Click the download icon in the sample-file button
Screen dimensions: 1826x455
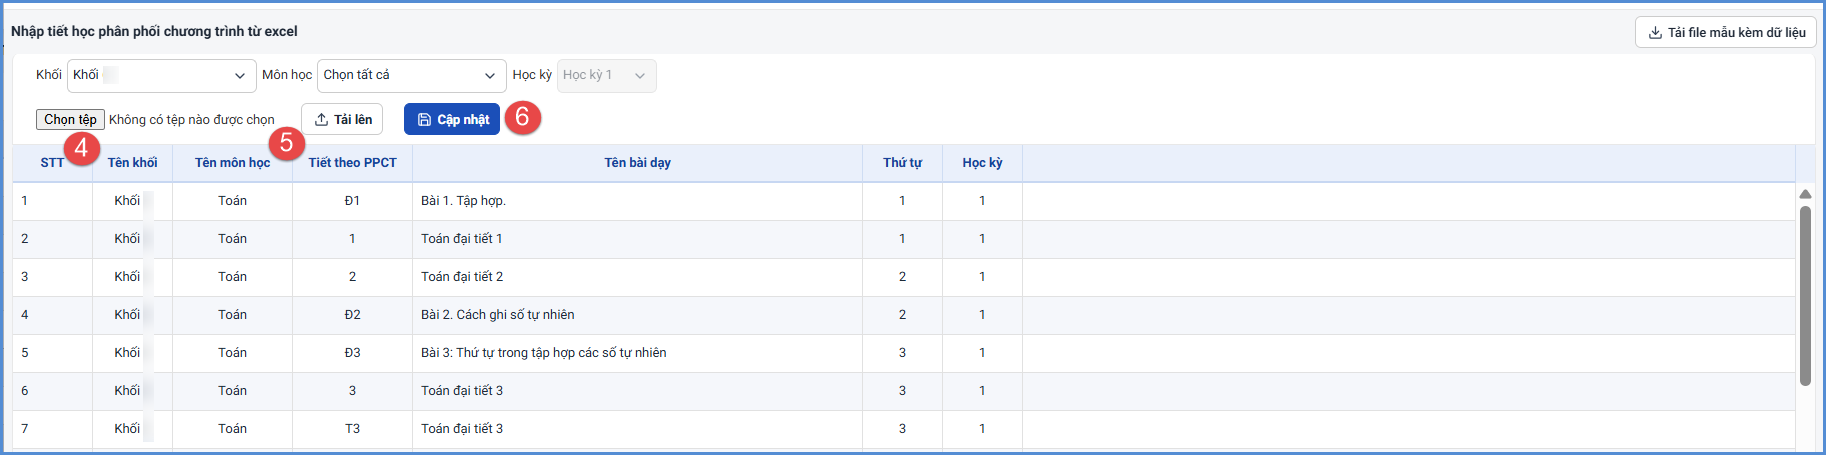coord(1655,32)
